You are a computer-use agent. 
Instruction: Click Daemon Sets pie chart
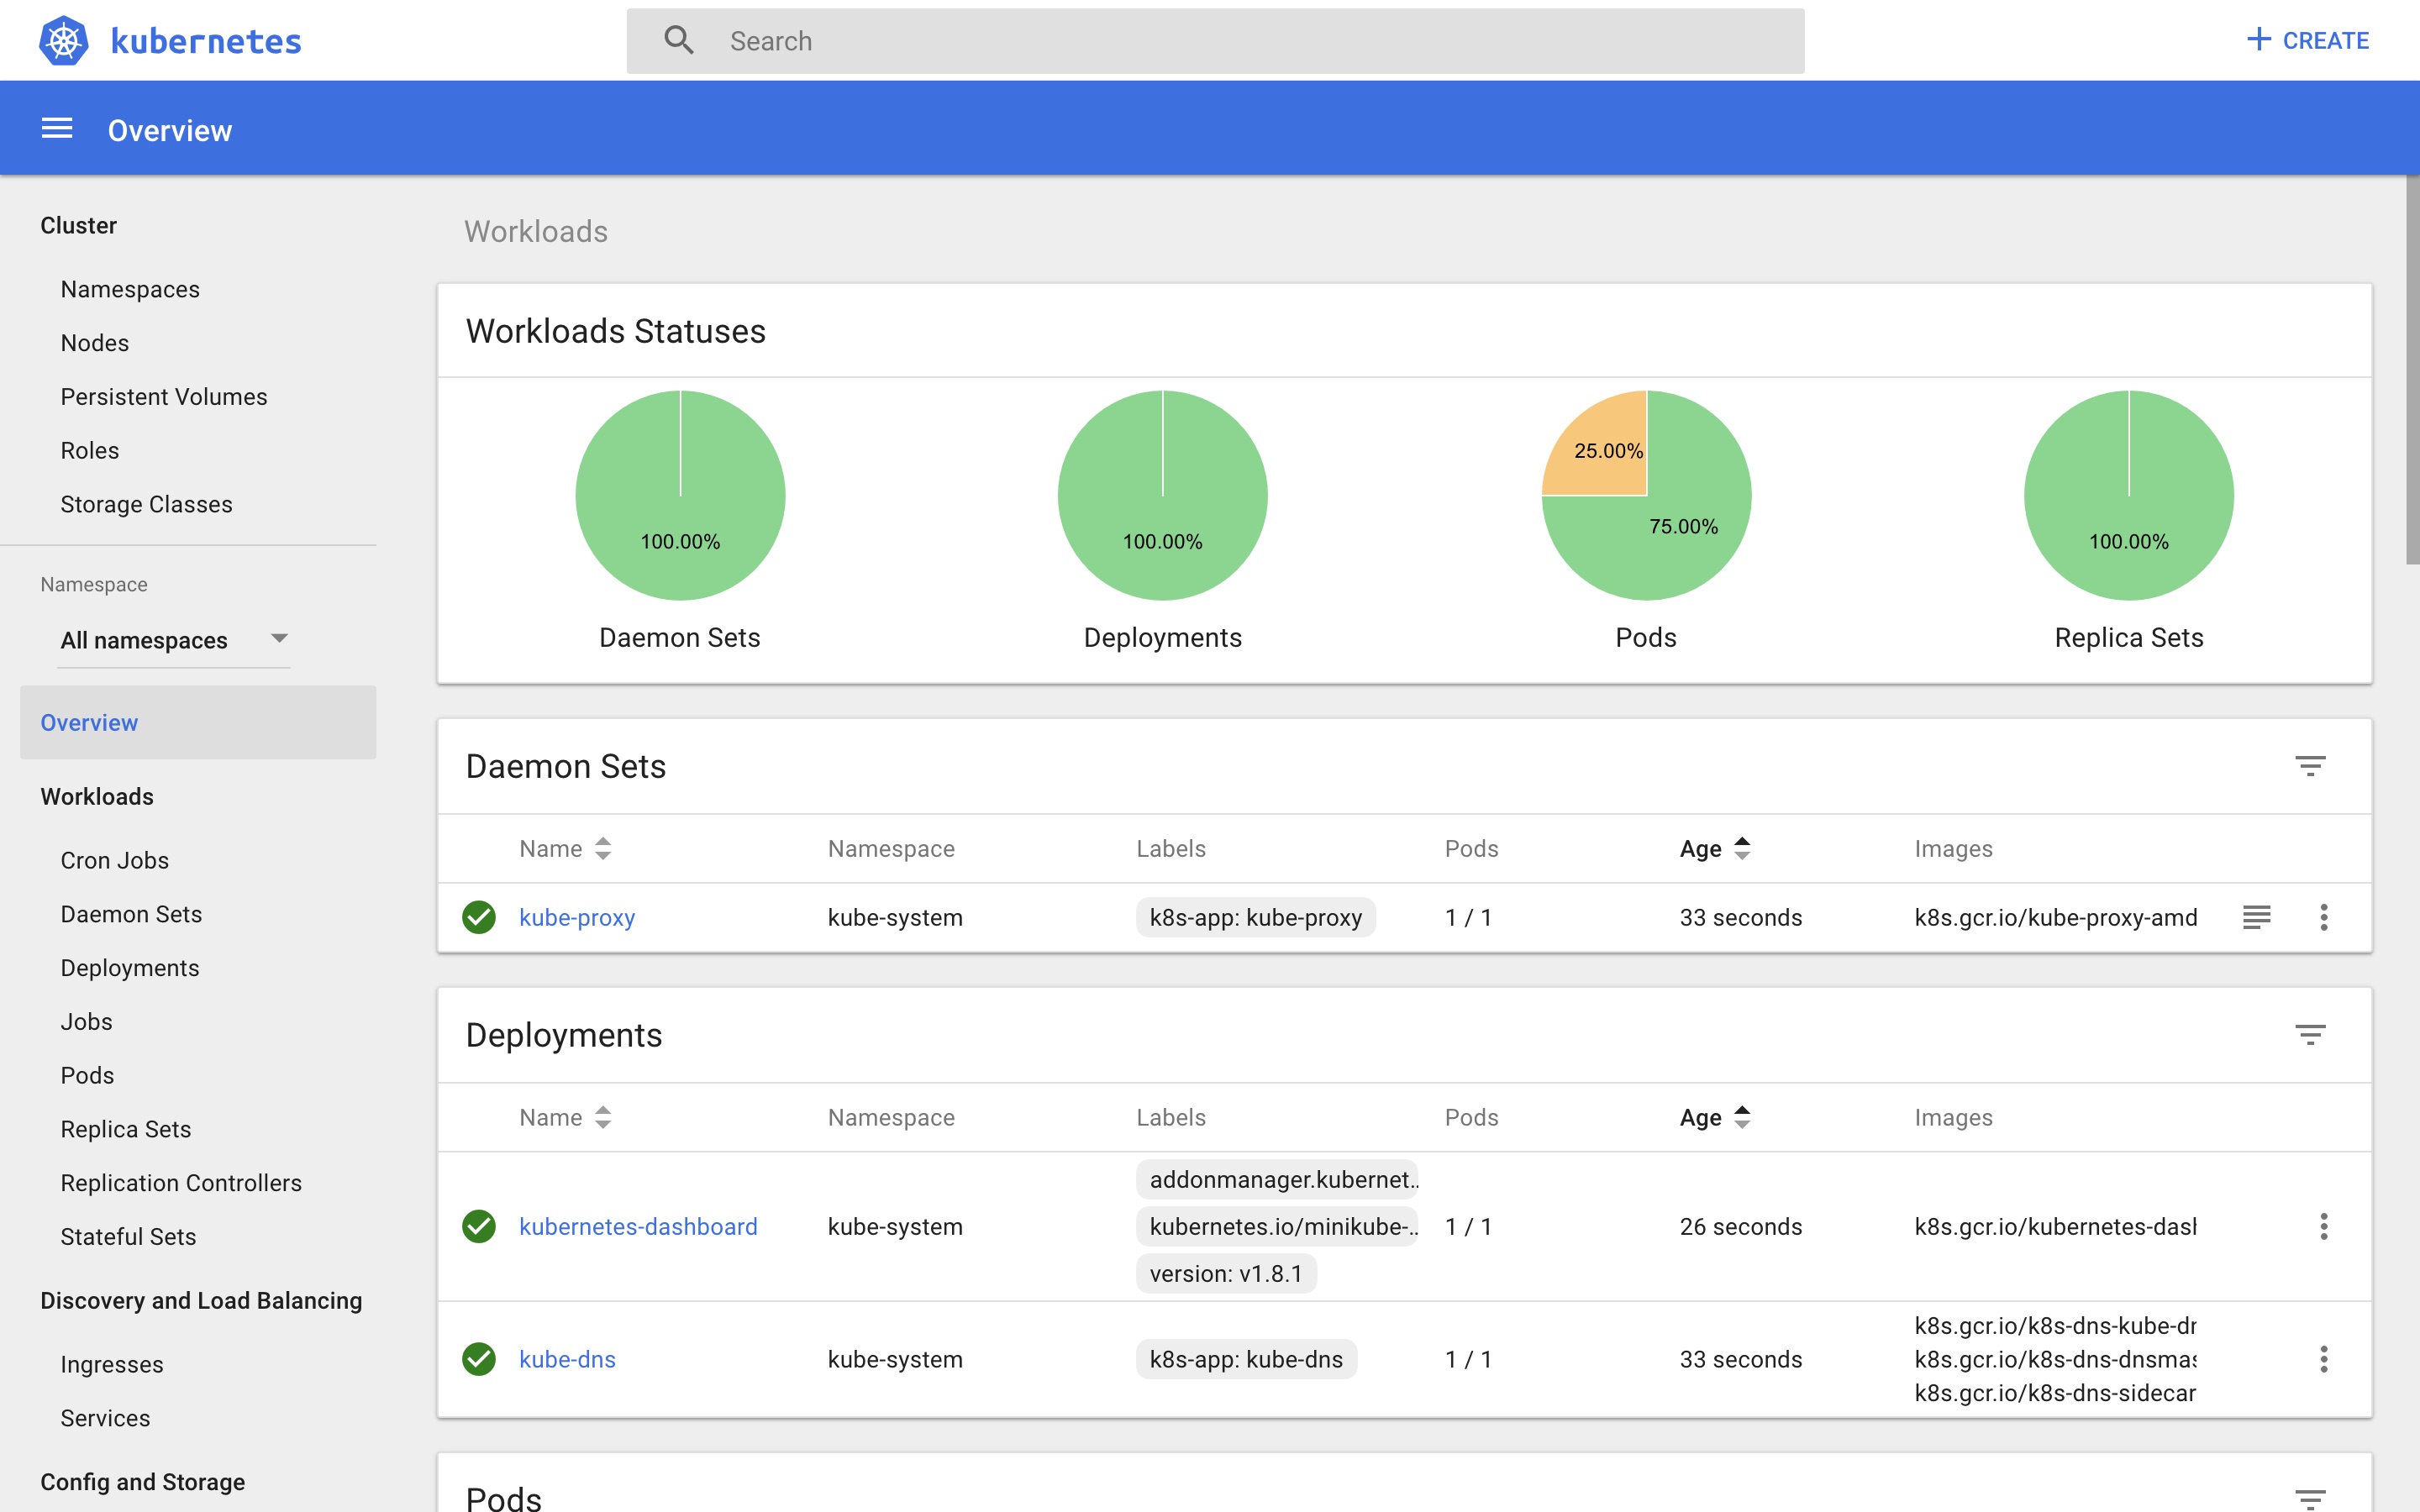coord(680,496)
